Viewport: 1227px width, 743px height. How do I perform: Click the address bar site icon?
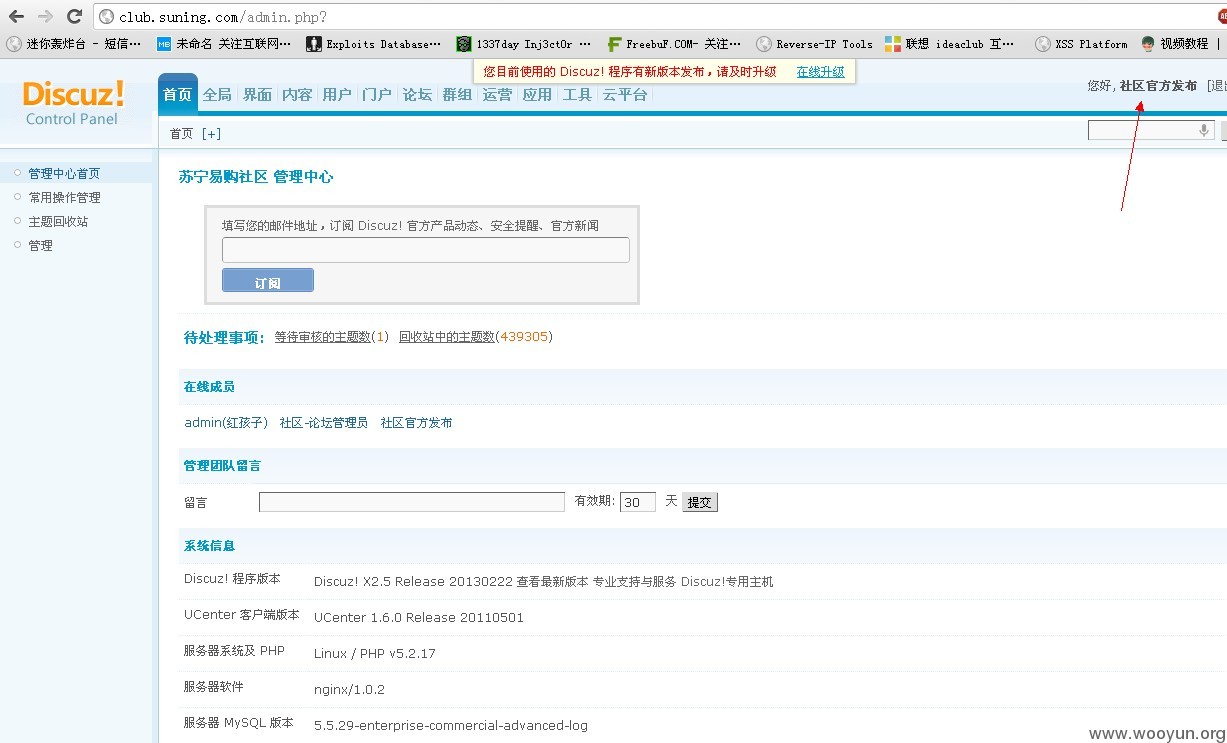(107, 17)
